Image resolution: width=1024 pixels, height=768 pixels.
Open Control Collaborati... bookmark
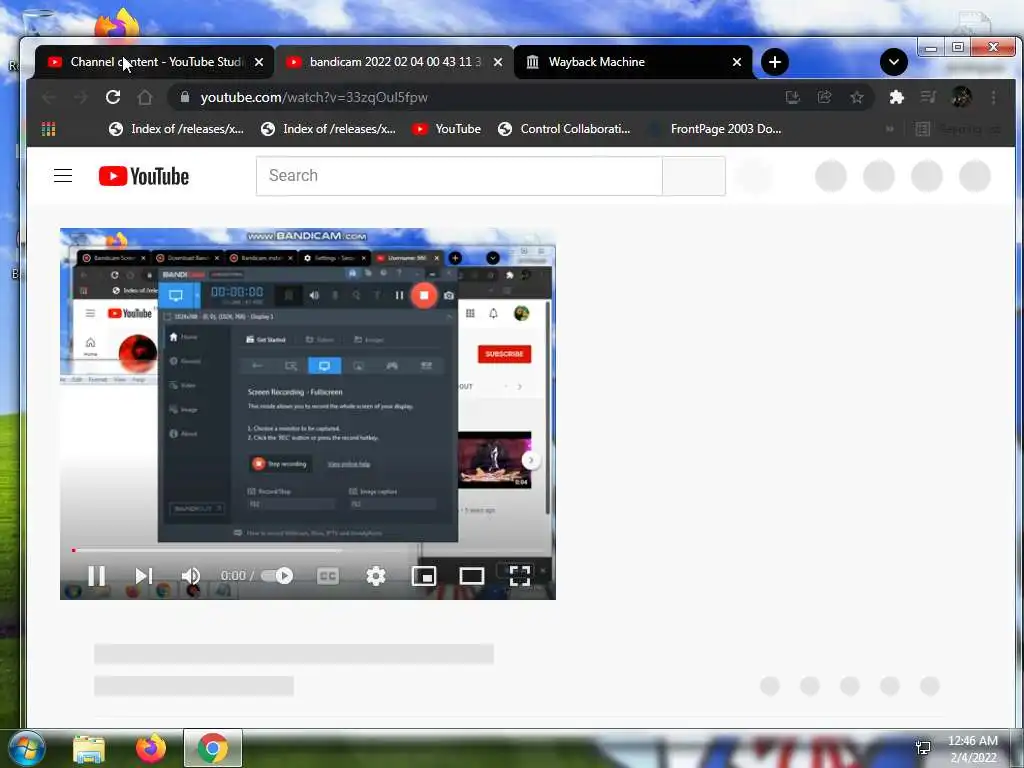[564, 129]
